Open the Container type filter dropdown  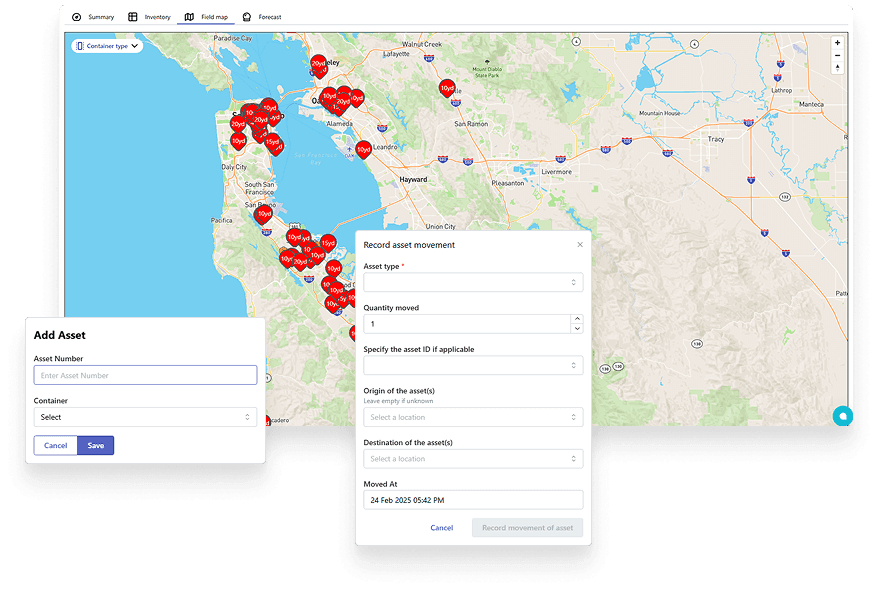tap(107, 46)
